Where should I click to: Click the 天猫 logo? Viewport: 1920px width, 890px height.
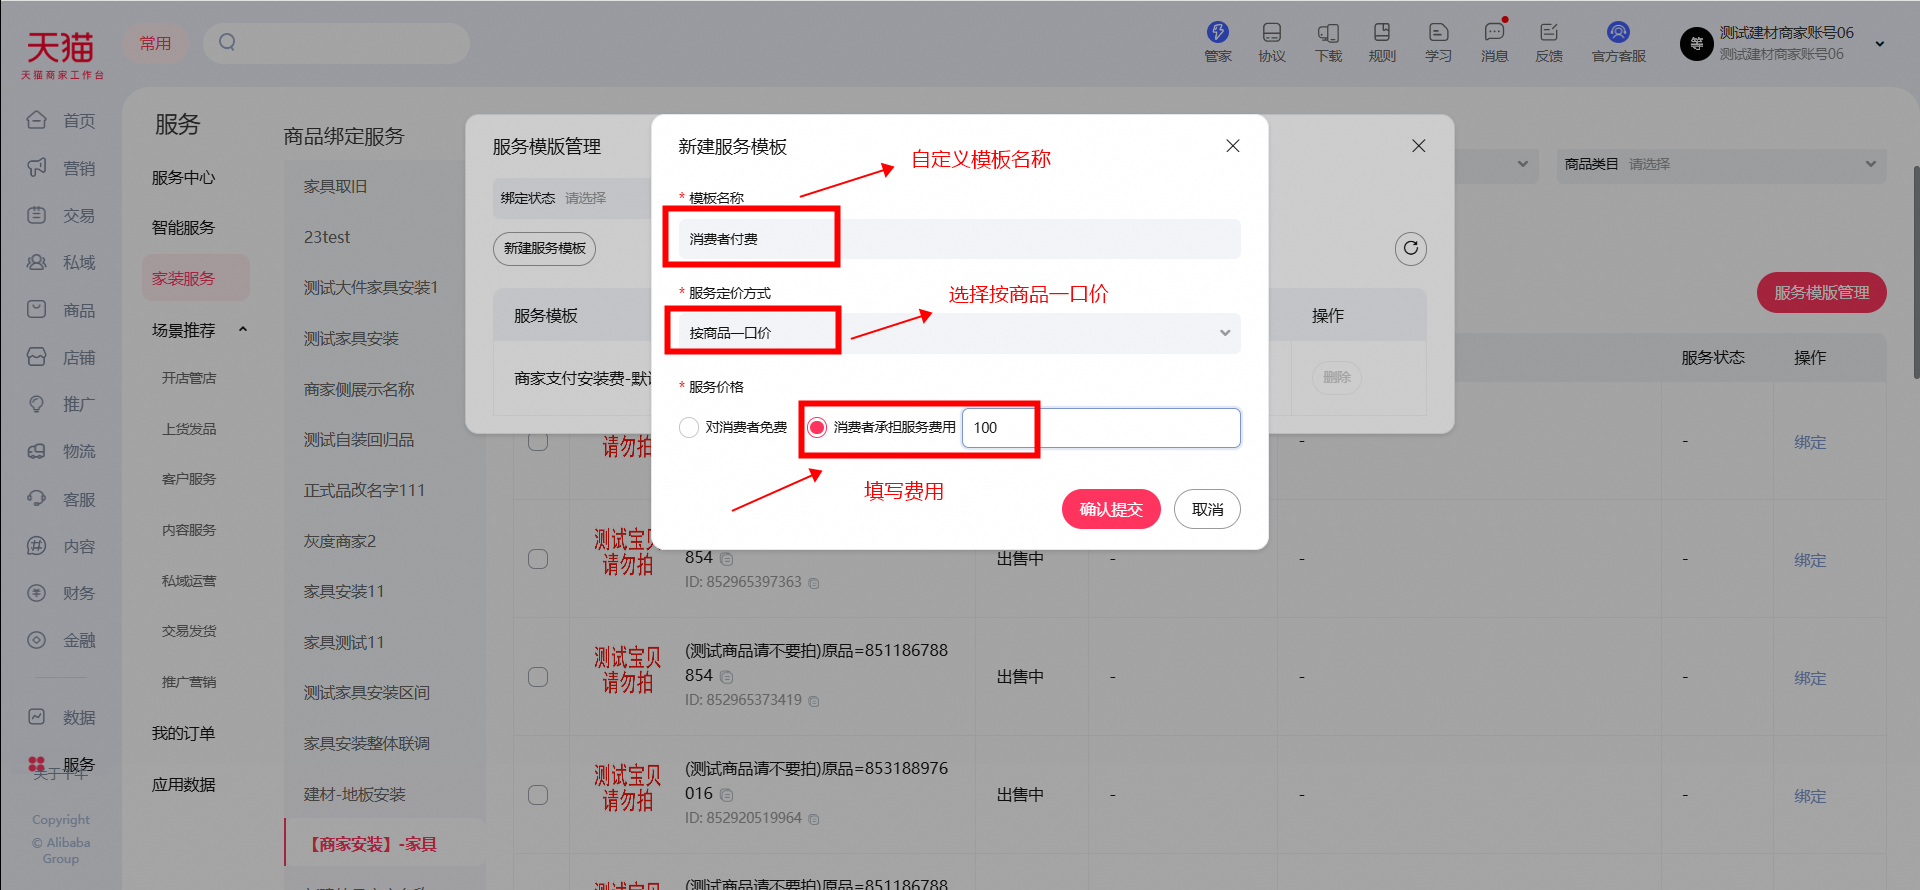62,53
